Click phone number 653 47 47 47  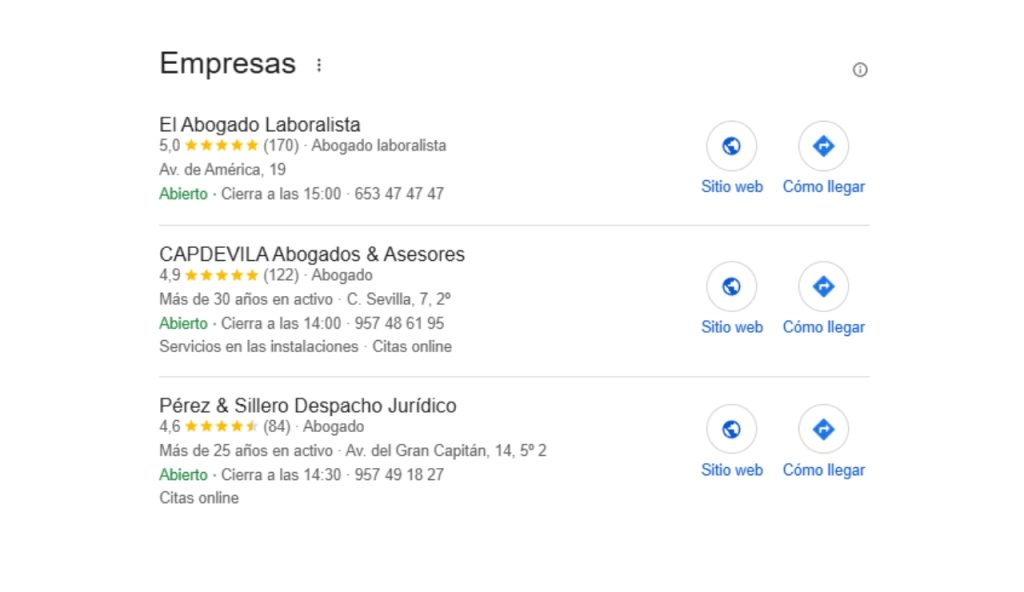click(x=399, y=194)
